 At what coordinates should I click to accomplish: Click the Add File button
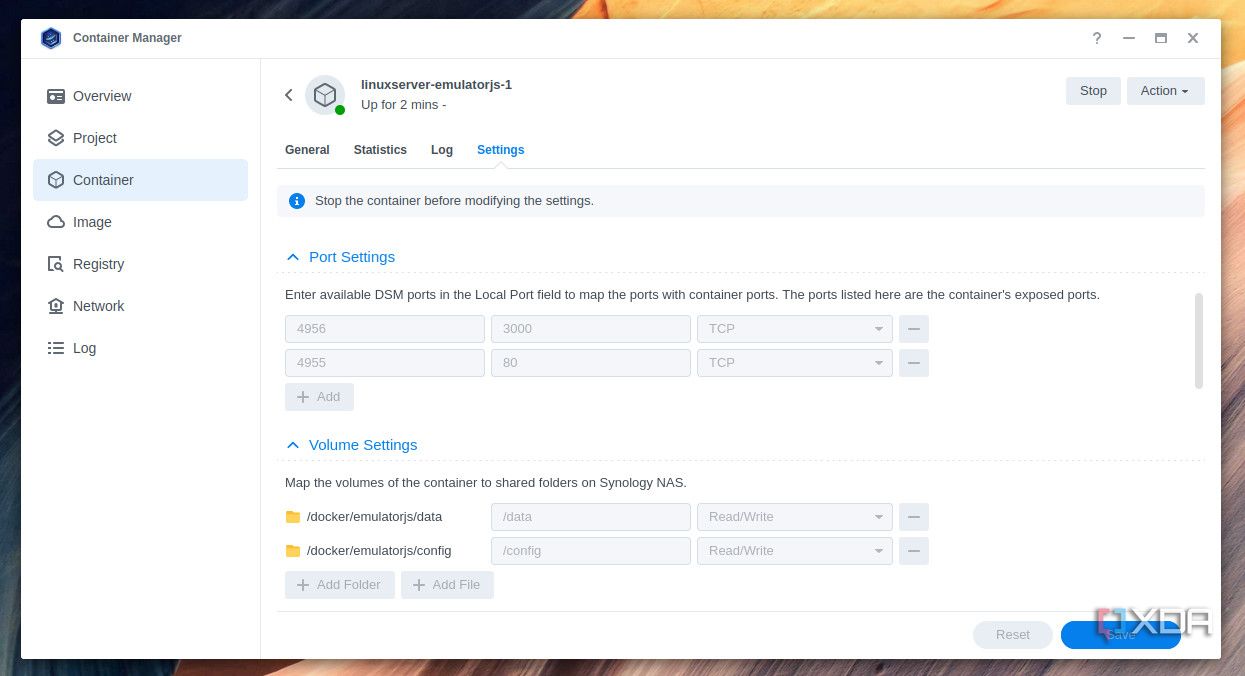[x=447, y=585]
